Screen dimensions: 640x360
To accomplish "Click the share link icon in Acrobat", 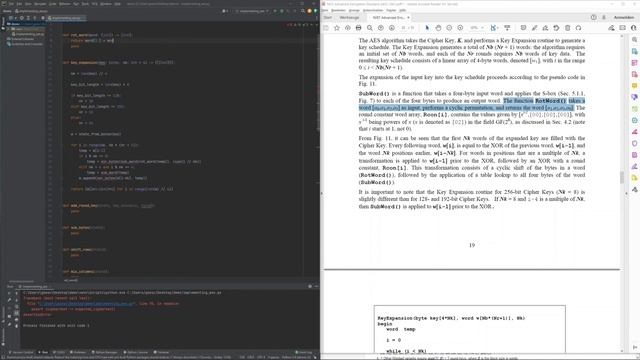I will click(611, 28).
